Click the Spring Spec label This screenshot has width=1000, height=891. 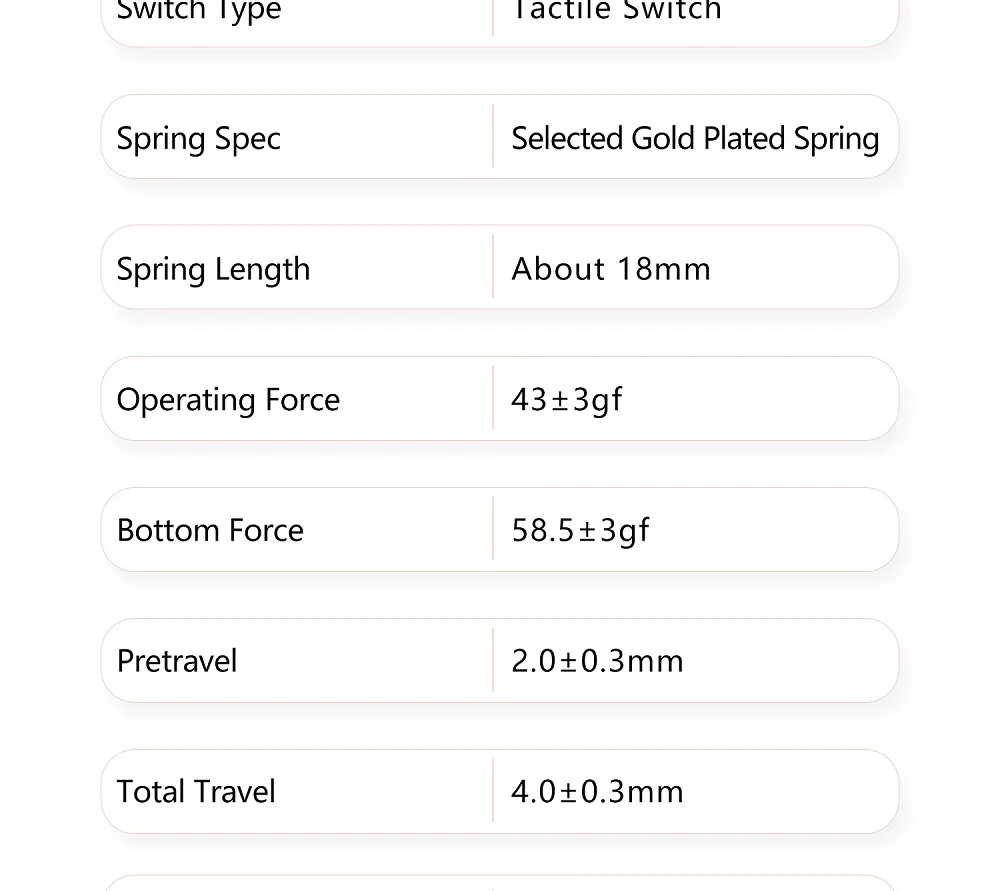198,139
